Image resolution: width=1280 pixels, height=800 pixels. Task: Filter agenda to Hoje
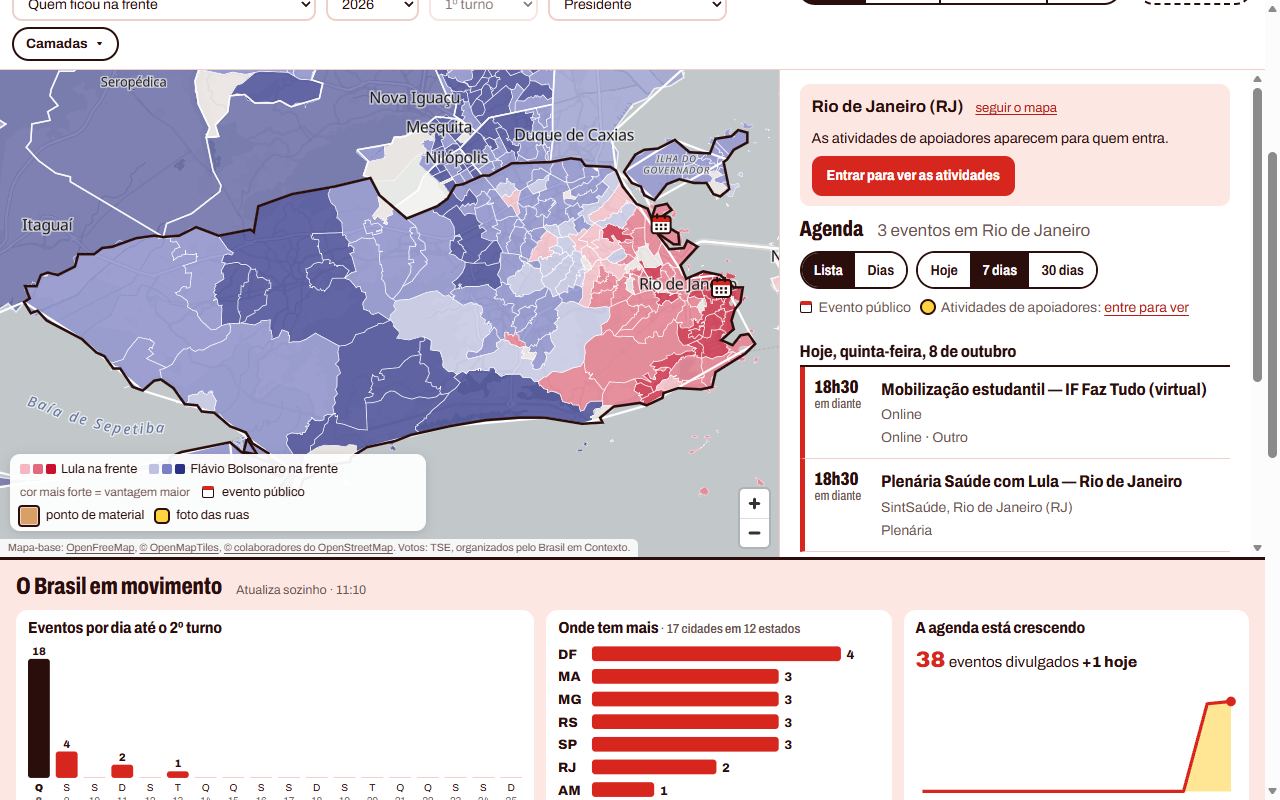pos(944,270)
